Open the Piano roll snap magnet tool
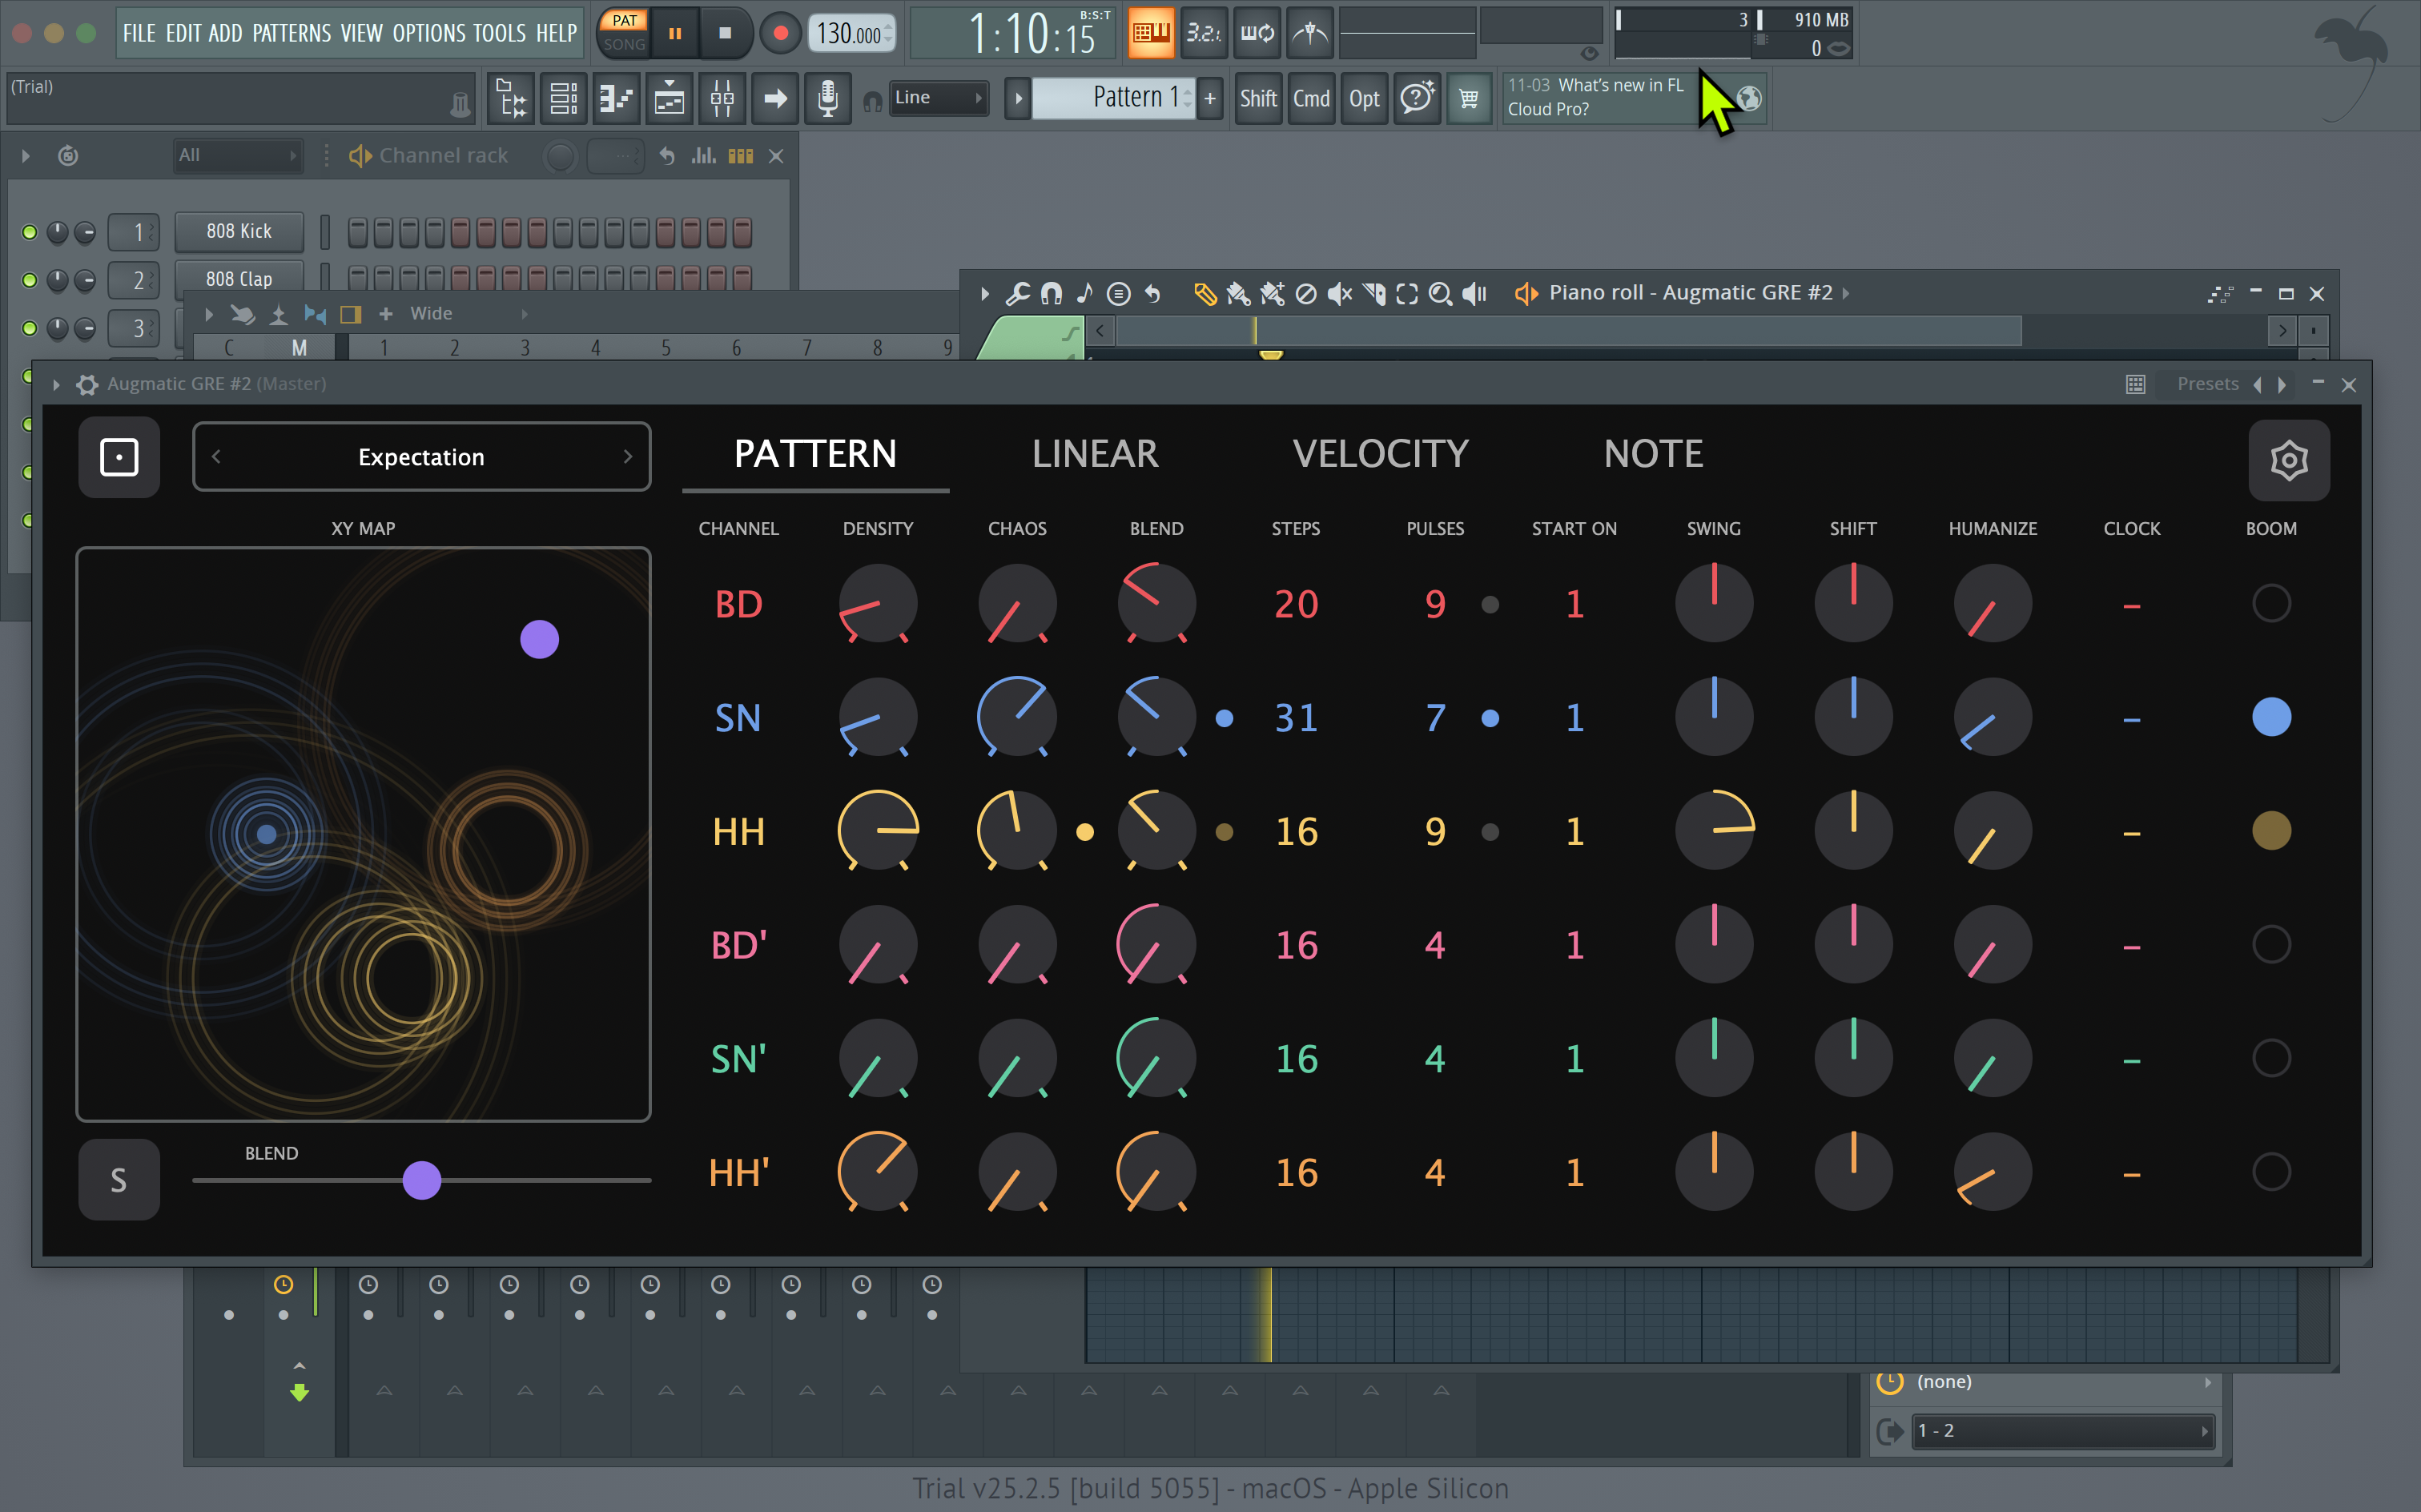 coord(1051,293)
